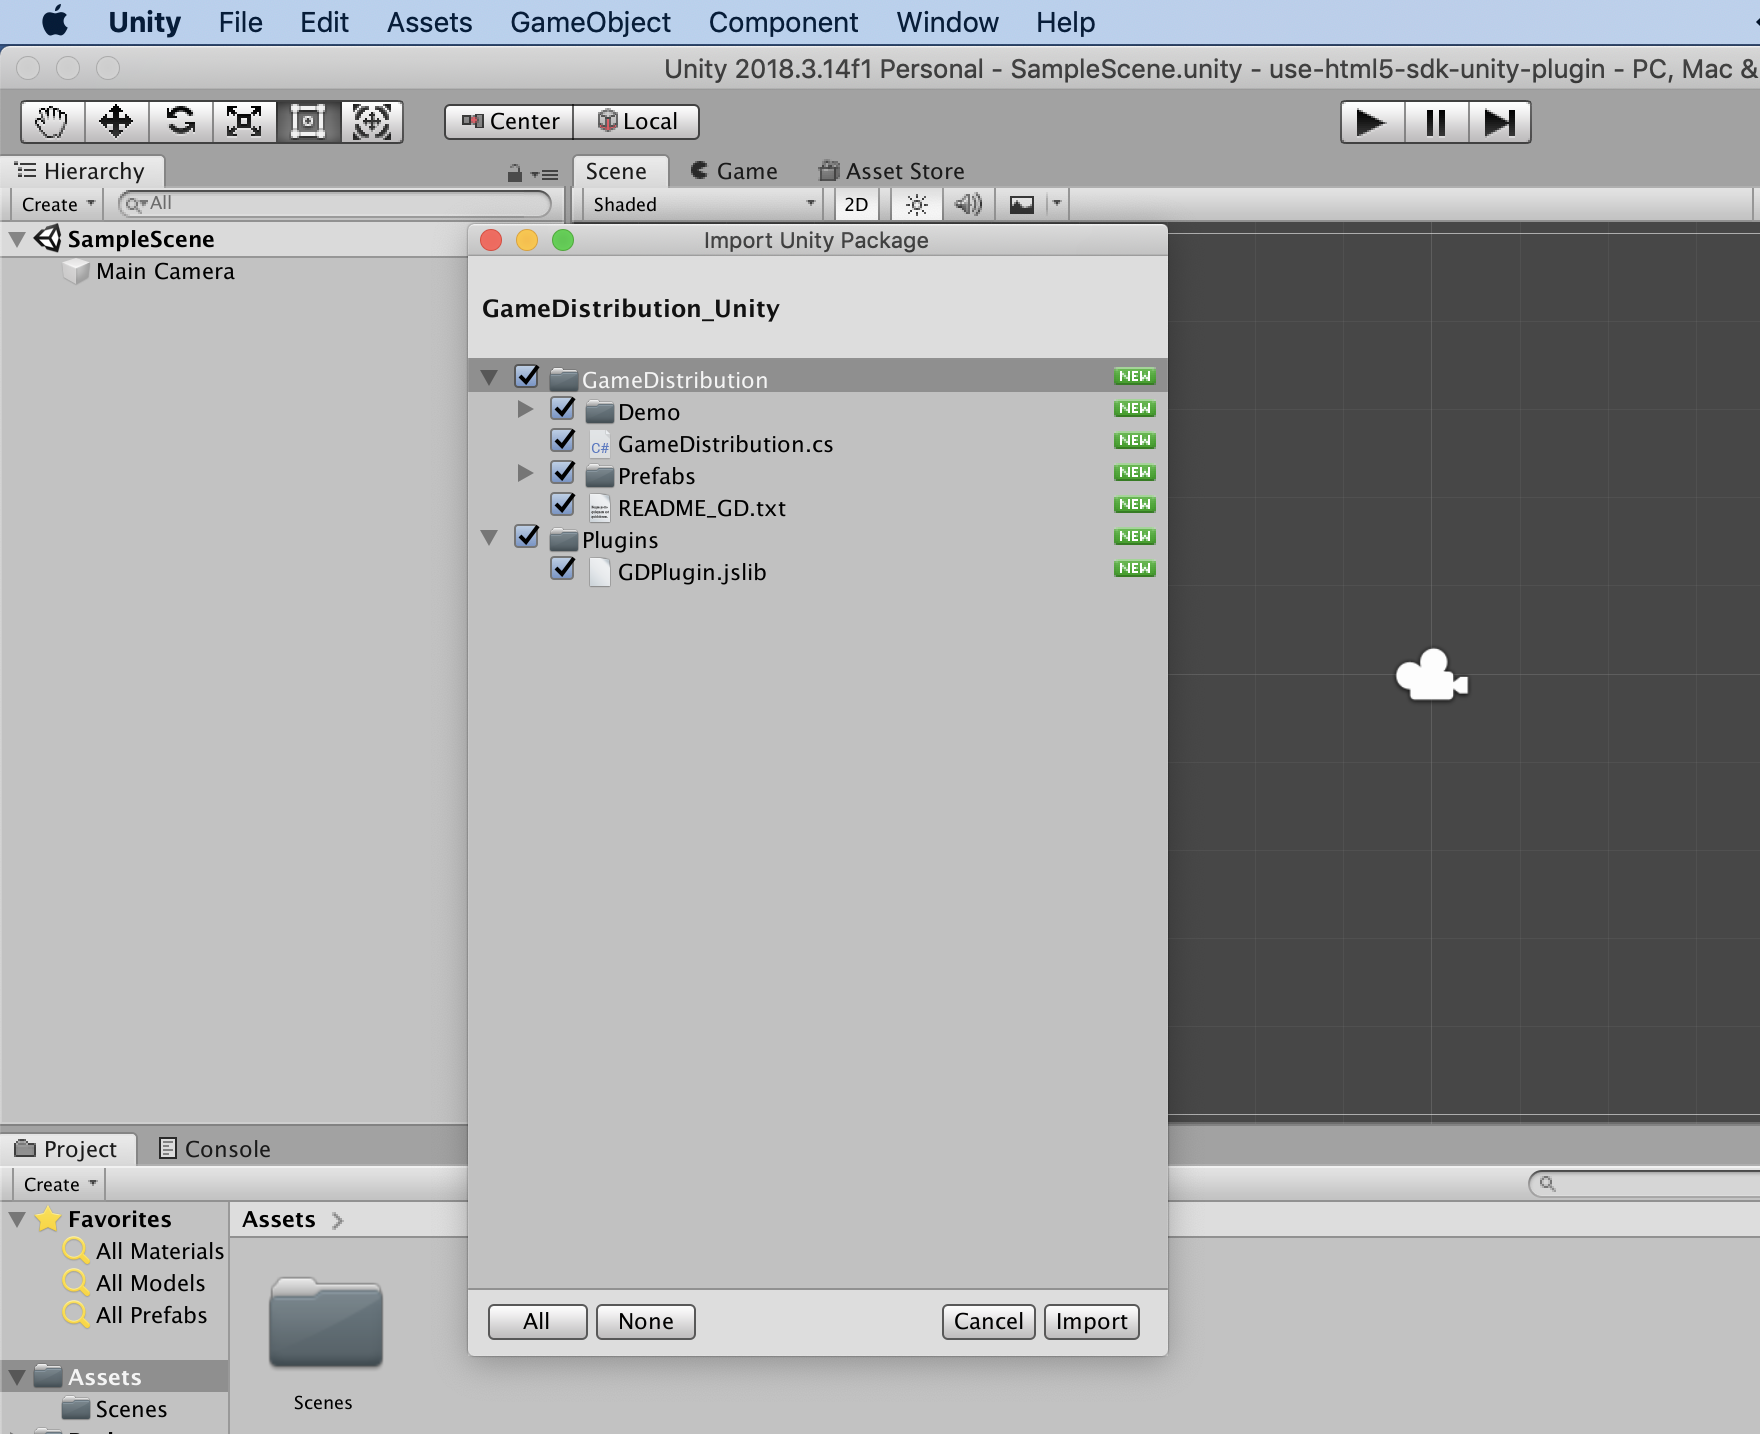Viewport: 1760px width, 1434px height.
Task: Expand the Demo folder
Action: click(x=525, y=409)
